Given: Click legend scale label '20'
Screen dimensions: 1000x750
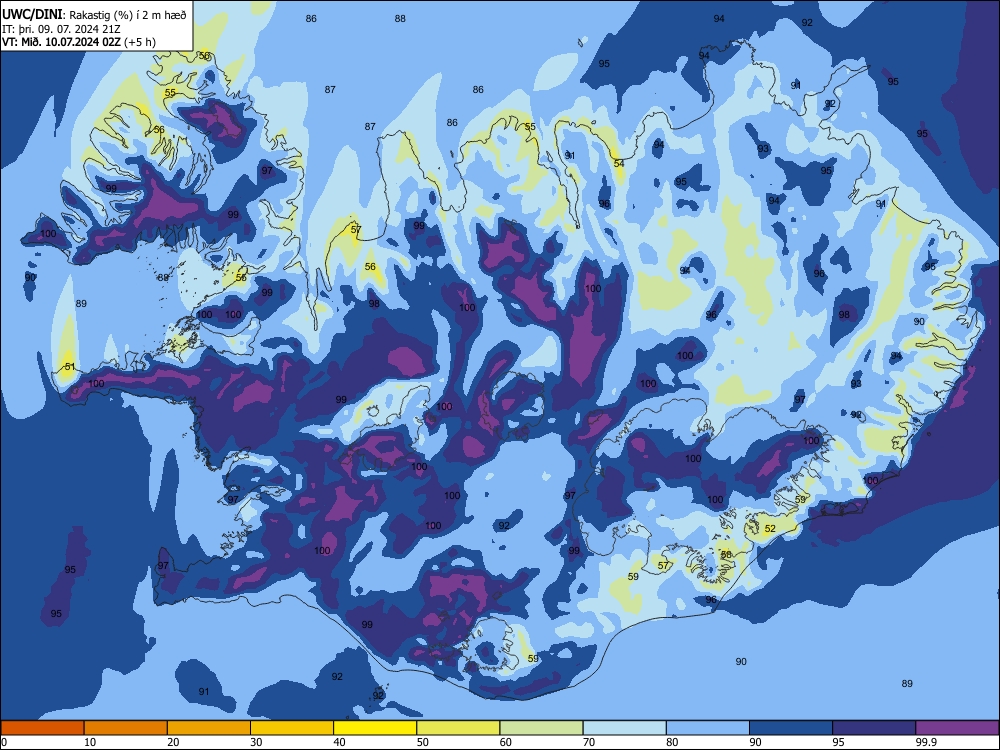Looking at the screenshot, I should [173, 742].
